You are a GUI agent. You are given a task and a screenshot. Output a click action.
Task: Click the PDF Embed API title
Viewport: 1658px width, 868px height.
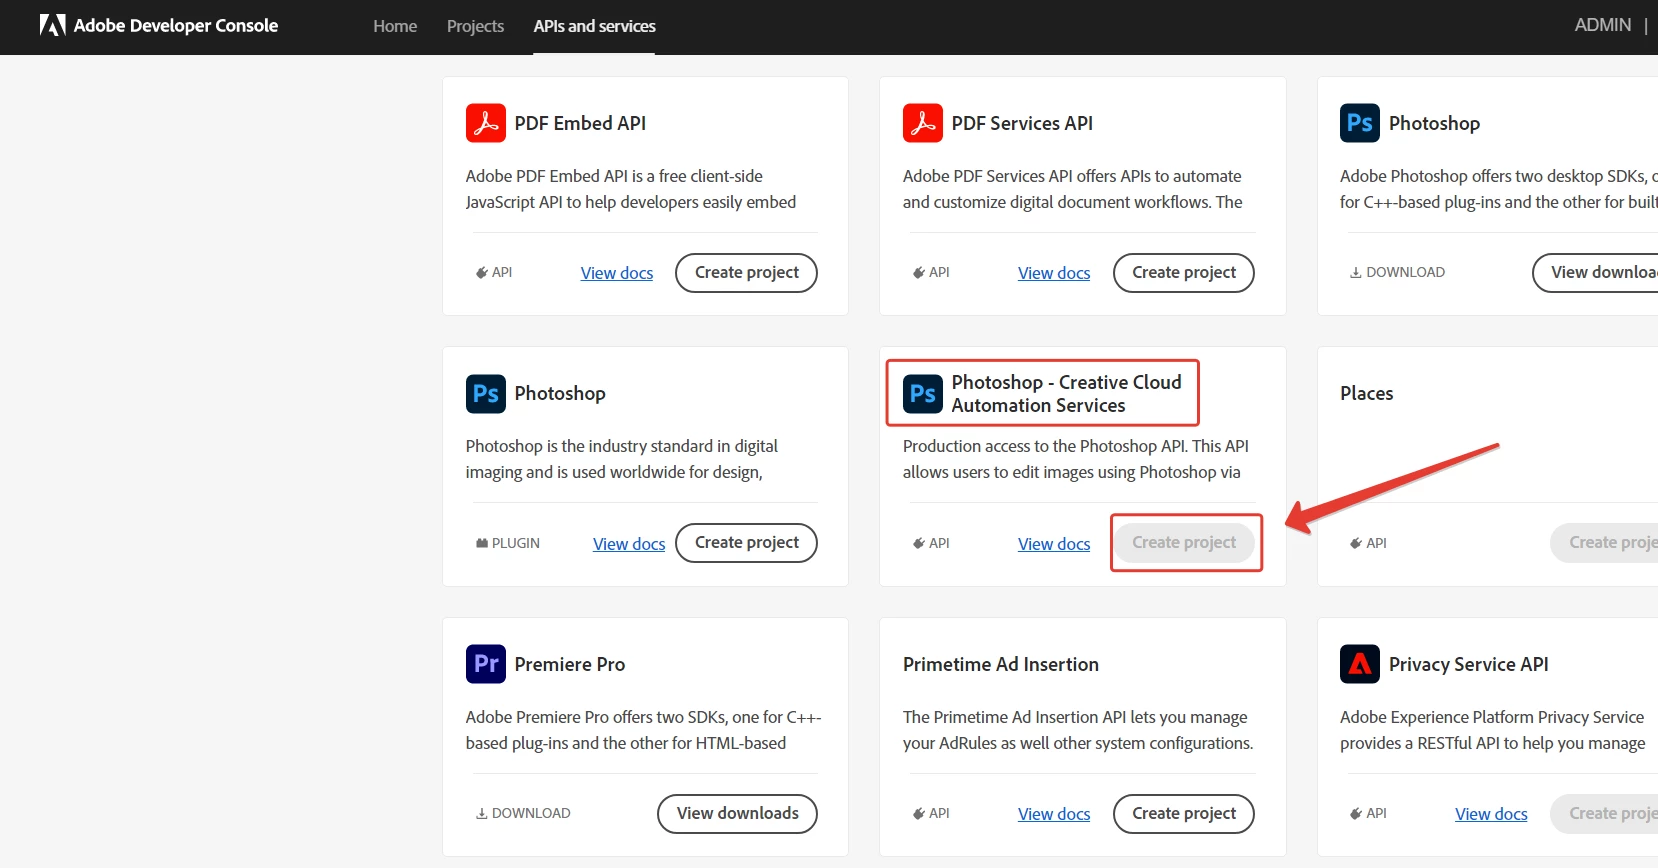pyautogui.click(x=580, y=123)
